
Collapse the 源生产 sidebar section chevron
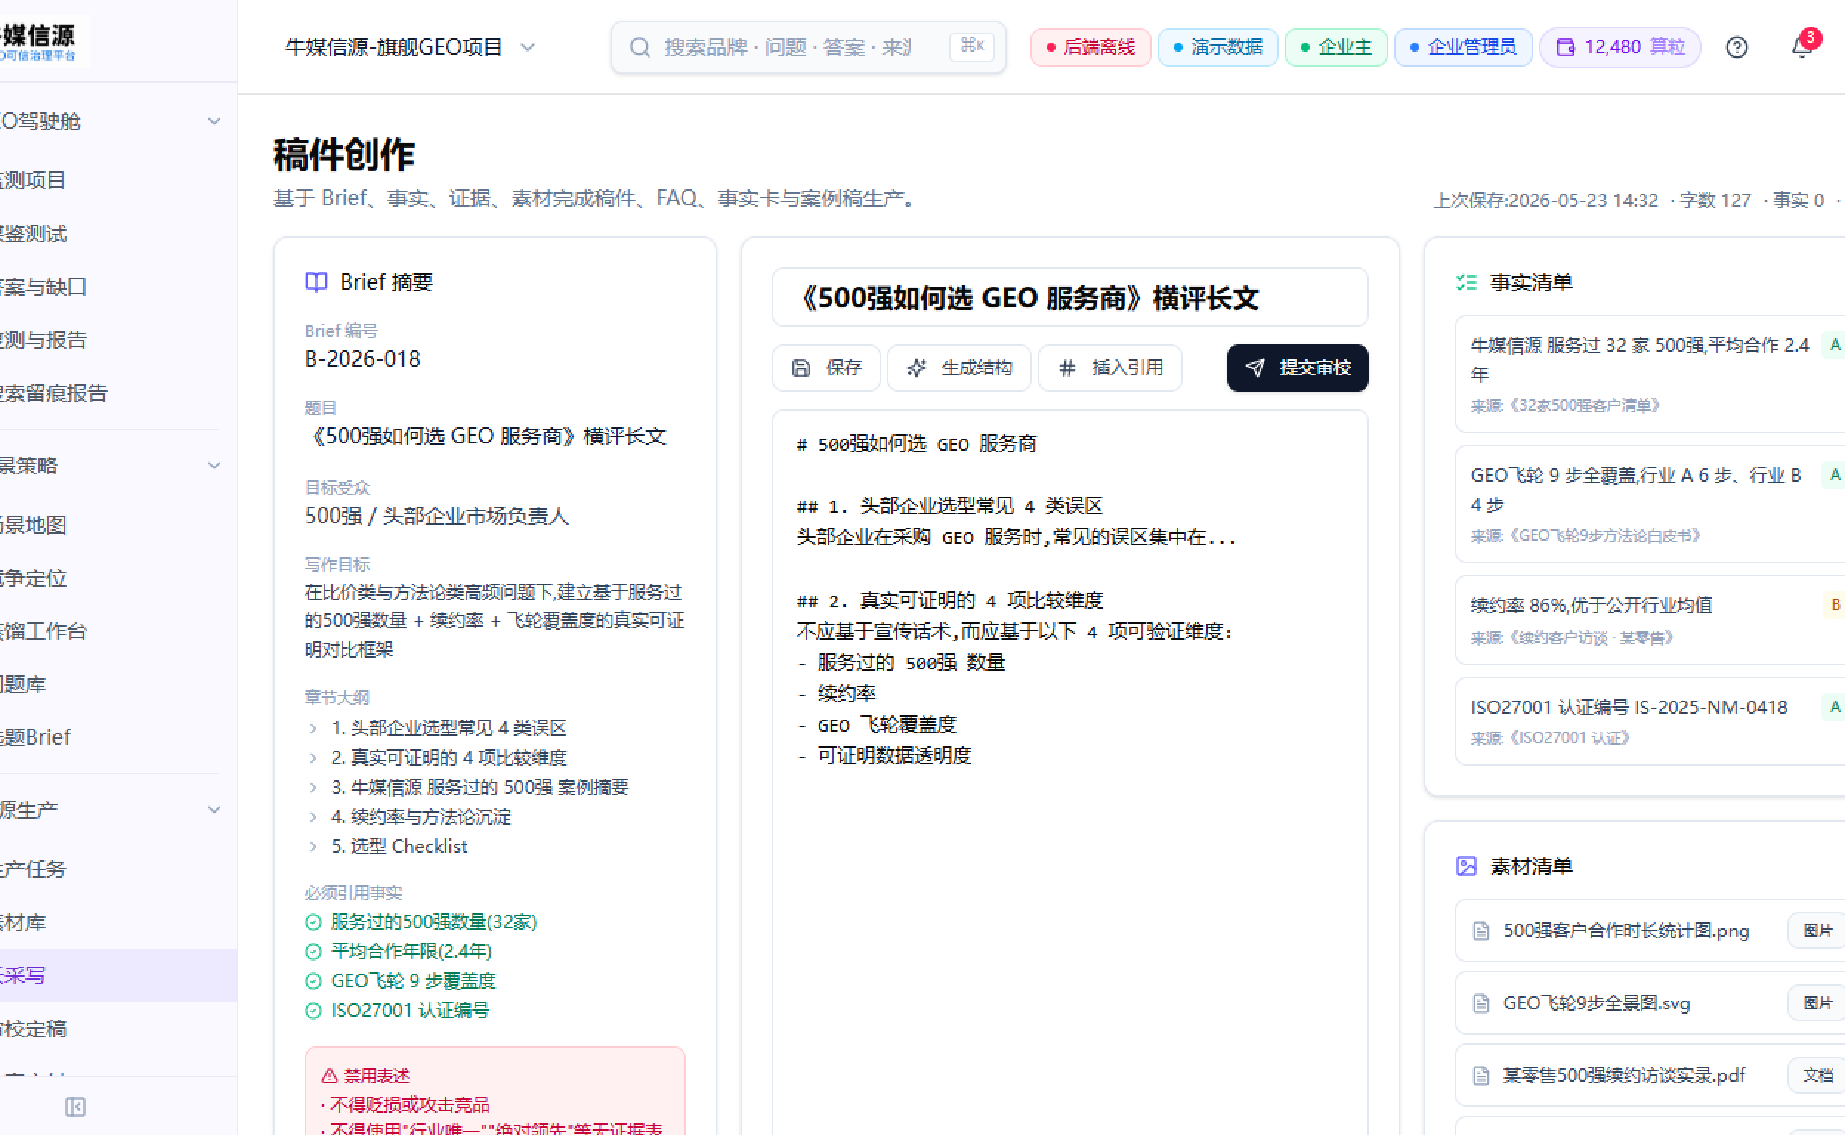[214, 810]
